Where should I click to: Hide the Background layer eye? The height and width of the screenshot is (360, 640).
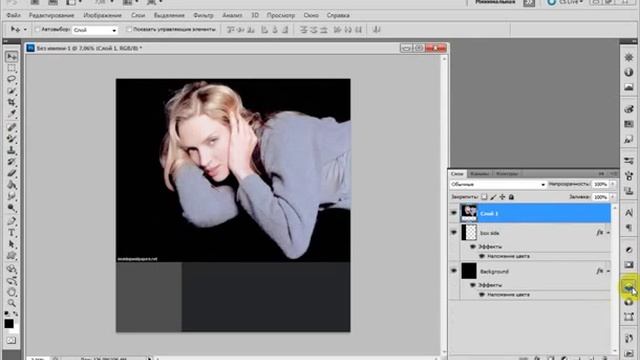[453, 271]
